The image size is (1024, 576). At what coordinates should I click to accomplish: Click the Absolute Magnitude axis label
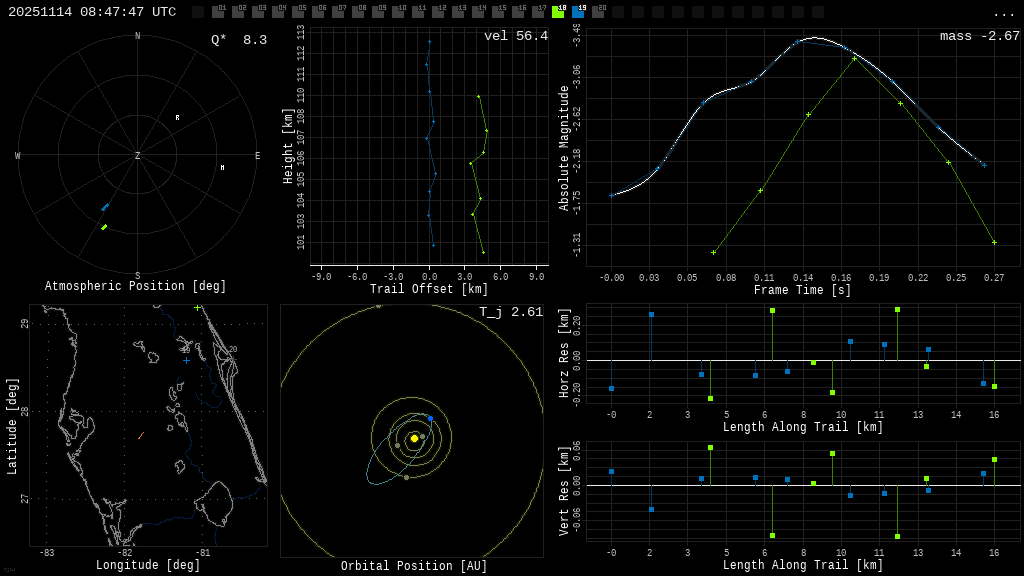[564, 148]
